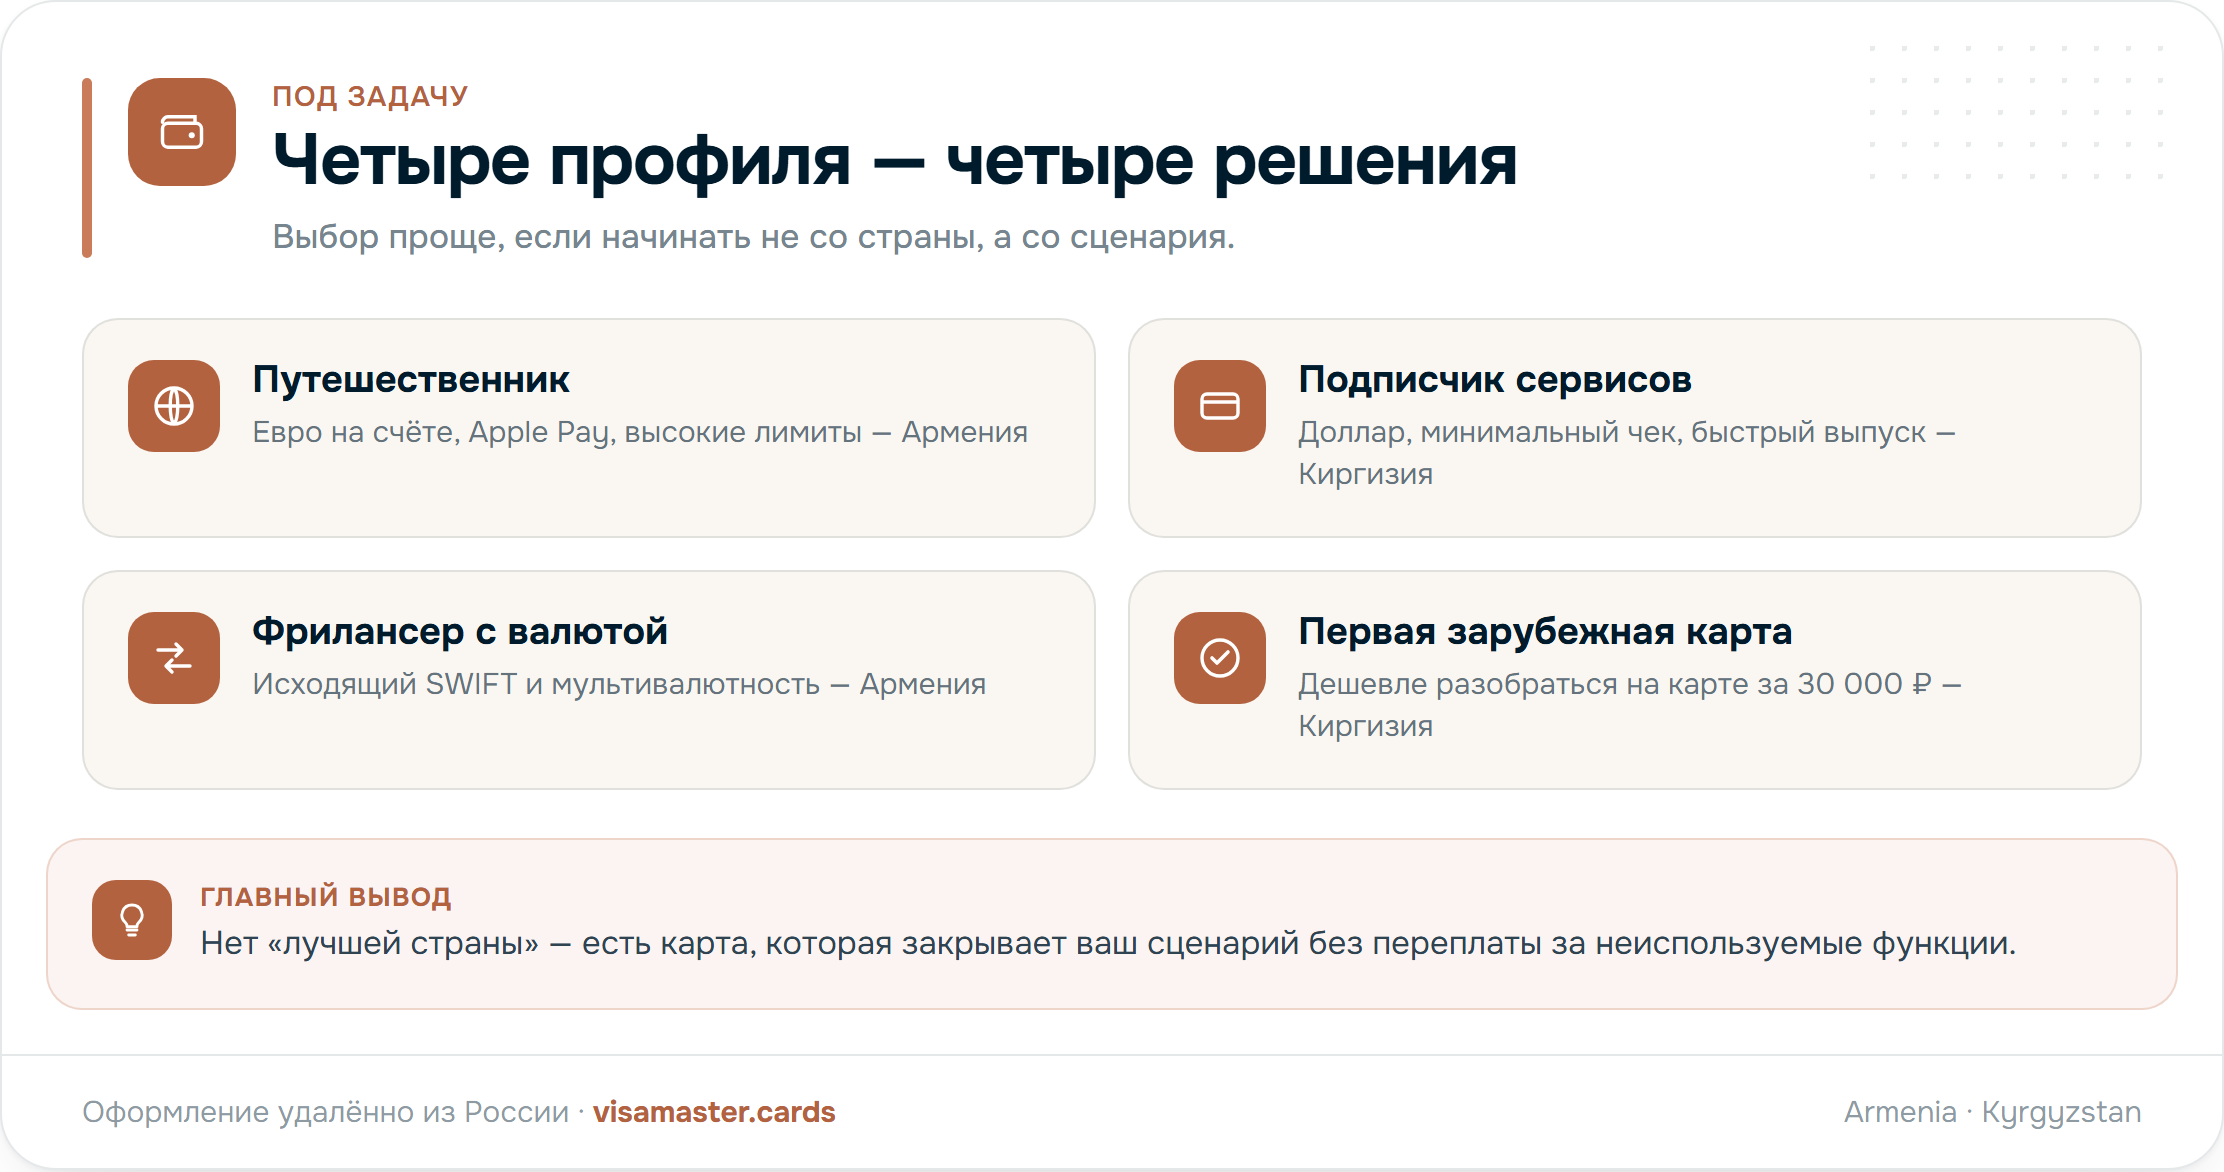
Task: Click the lightbulb icon in Главный вывод
Action: click(x=132, y=920)
